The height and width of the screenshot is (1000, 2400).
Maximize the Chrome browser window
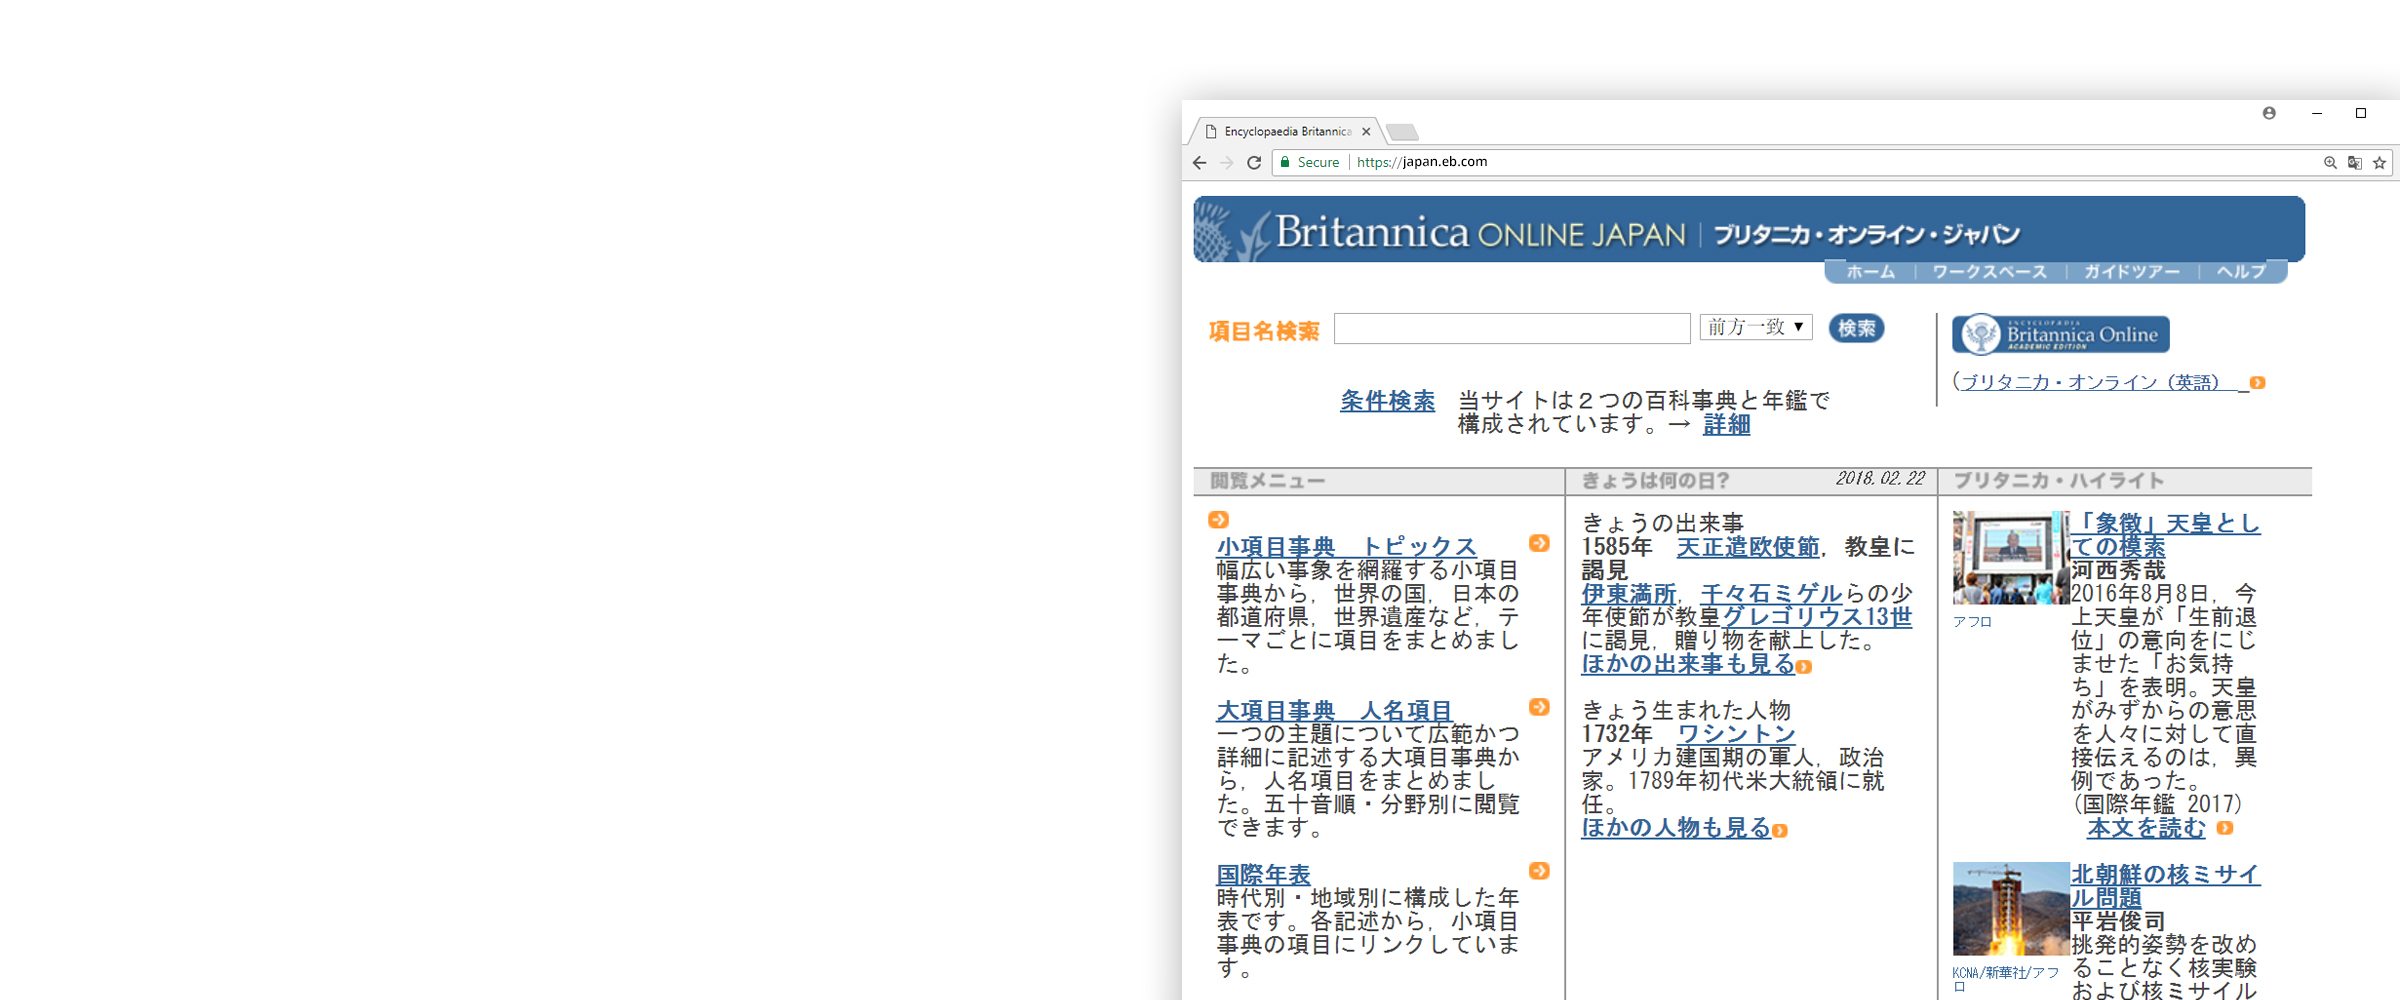tap(2361, 113)
